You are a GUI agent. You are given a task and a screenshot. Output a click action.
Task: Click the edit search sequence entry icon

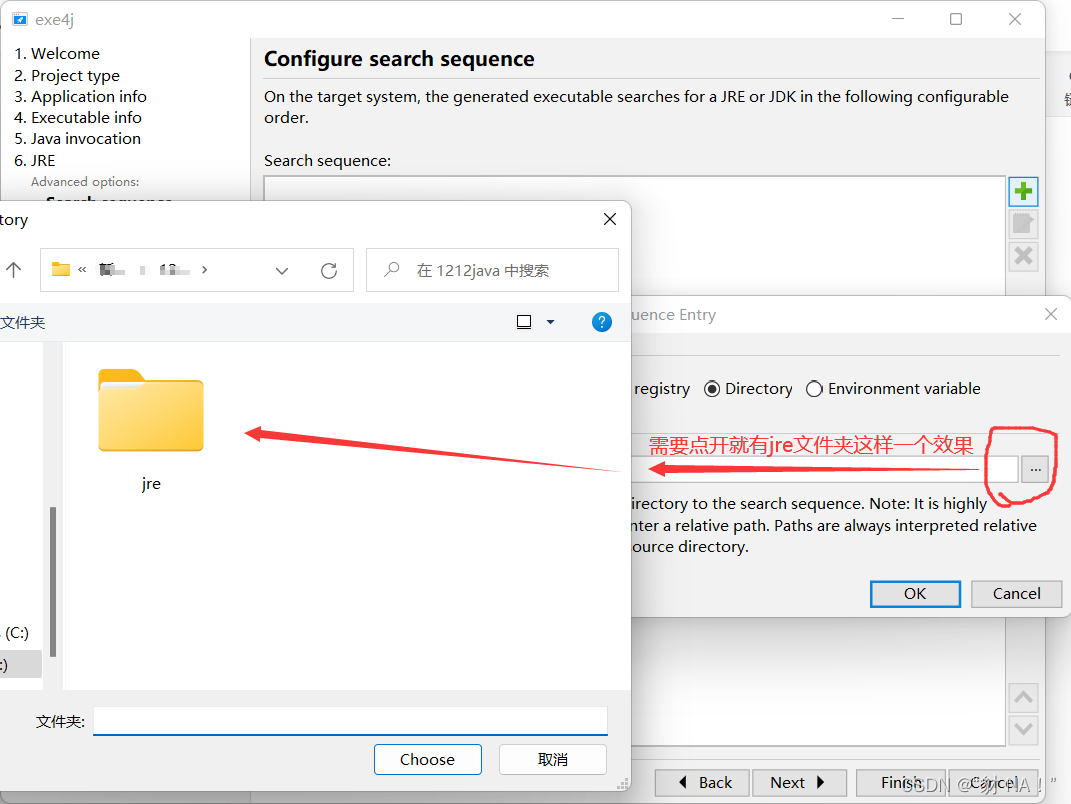[x=1023, y=223]
